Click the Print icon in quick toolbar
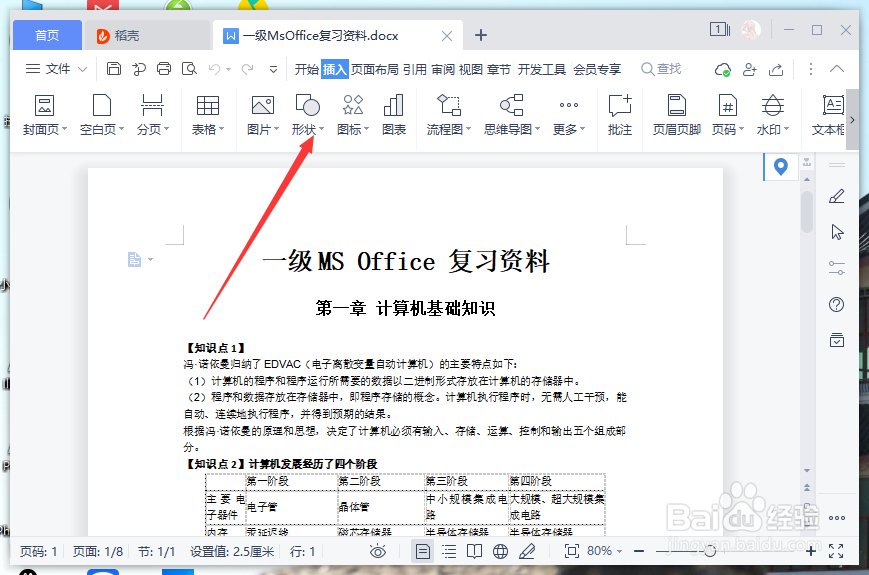This screenshot has width=869, height=575. [x=164, y=69]
